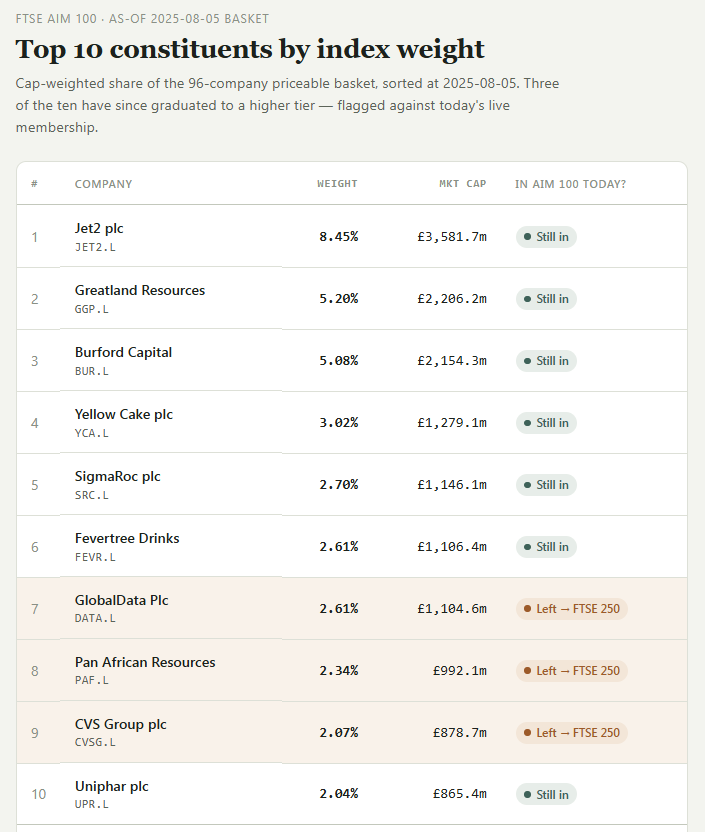Click the Still in badge for Jet2
This screenshot has width=705, height=832.
pos(546,237)
